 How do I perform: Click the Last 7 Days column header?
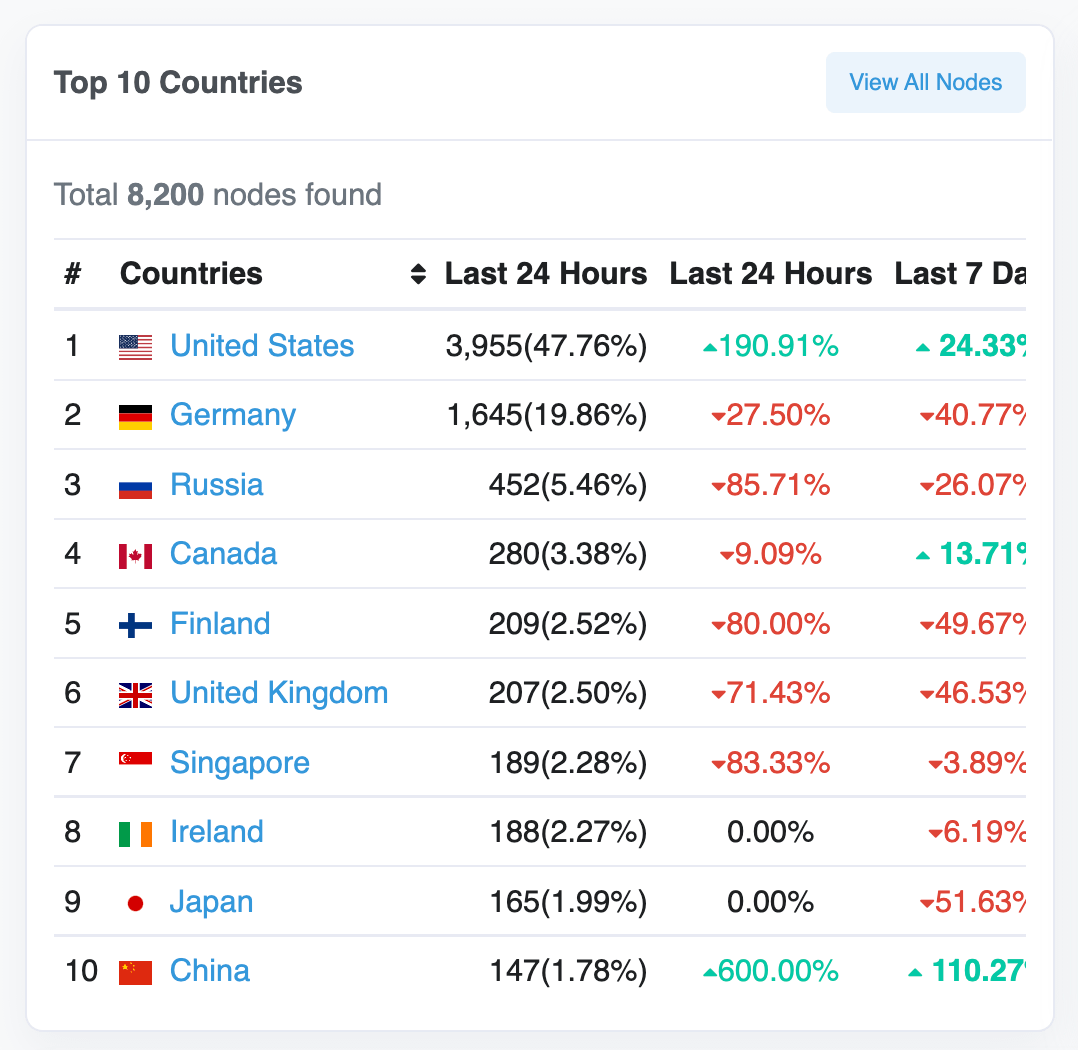pos(960,274)
